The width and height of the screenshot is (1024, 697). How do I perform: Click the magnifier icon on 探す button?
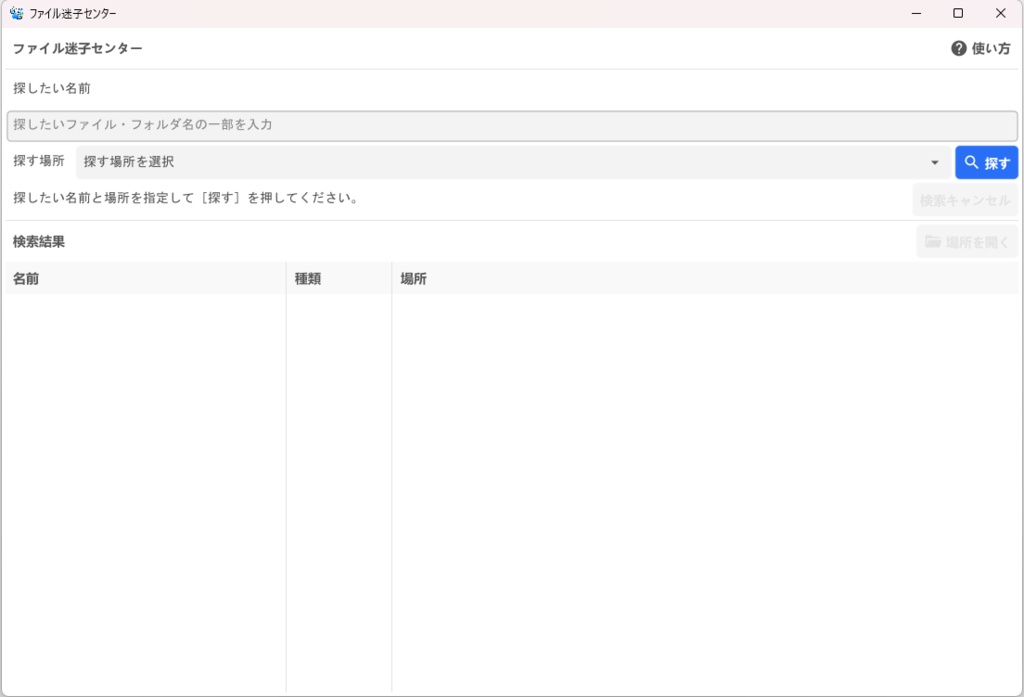click(971, 162)
